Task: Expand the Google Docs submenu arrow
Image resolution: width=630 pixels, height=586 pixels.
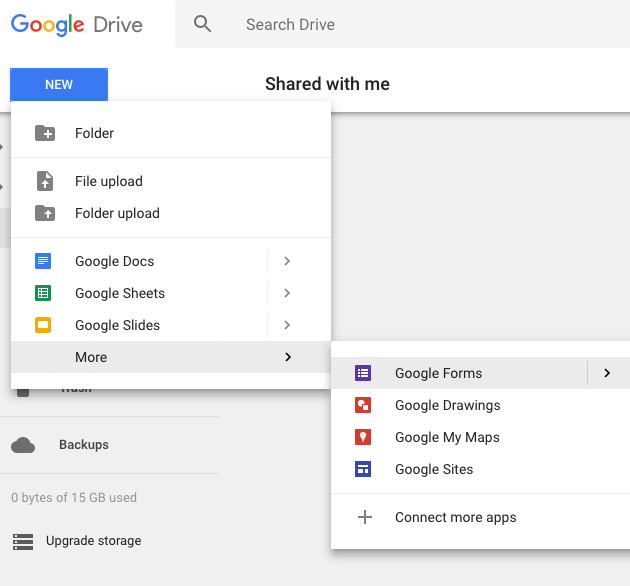Action: tap(287, 261)
